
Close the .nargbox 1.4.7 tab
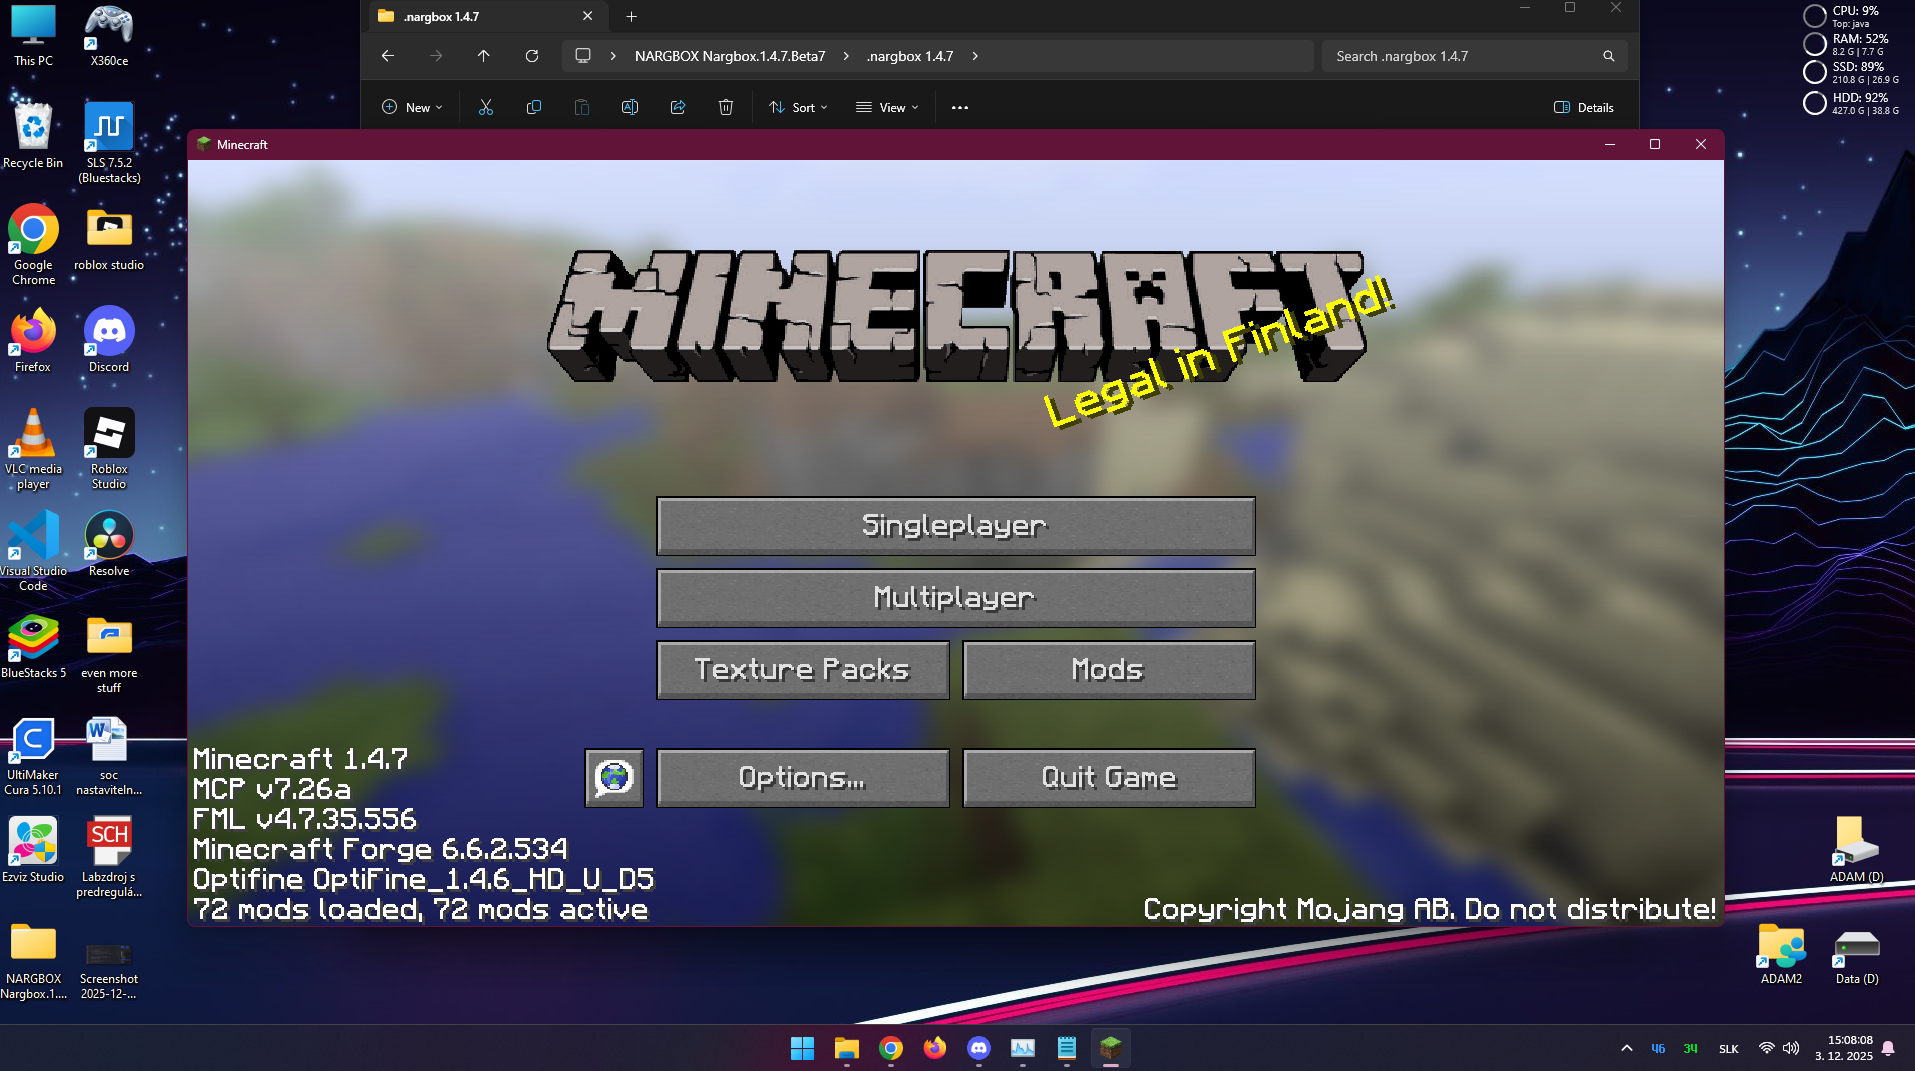587,16
